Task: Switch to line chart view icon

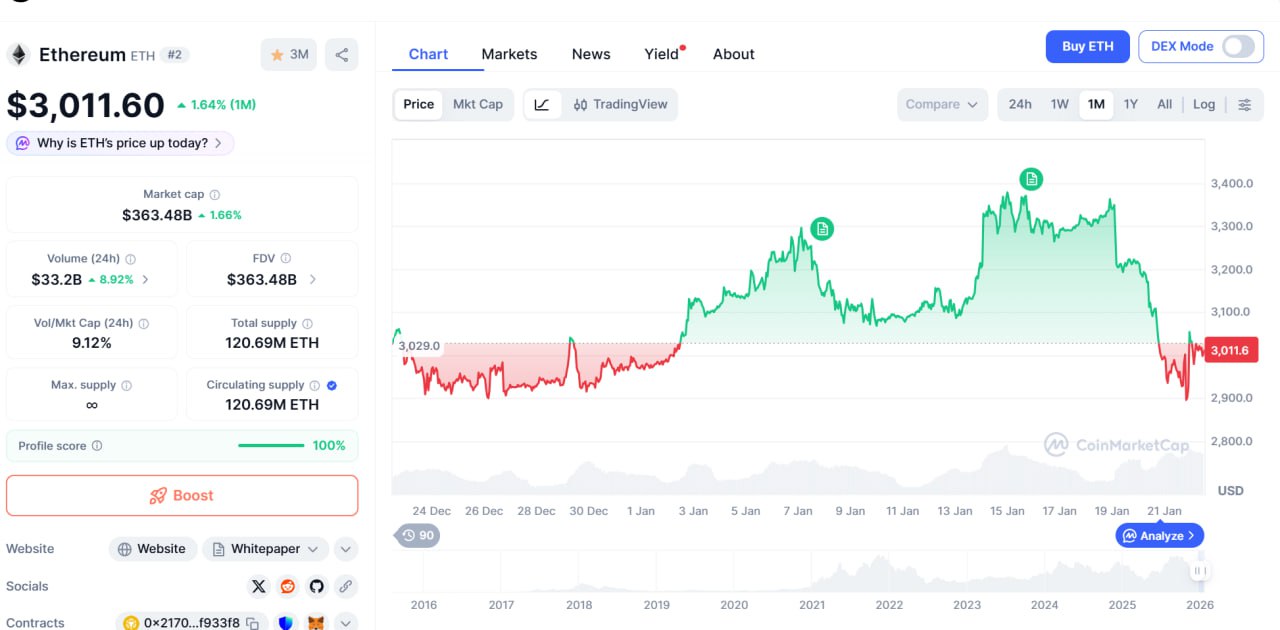Action: pyautogui.click(x=541, y=104)
